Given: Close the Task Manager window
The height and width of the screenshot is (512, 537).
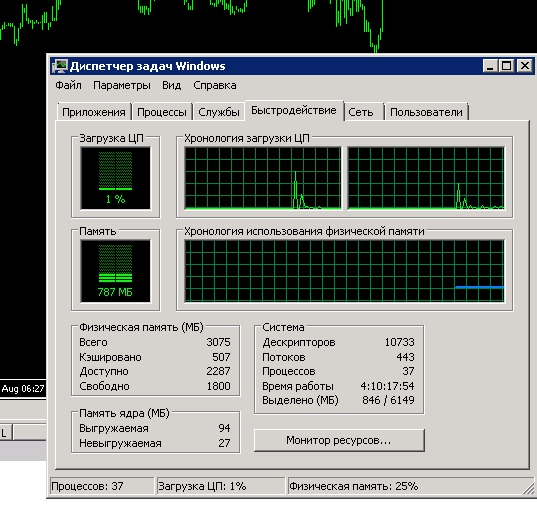Looking at the screenshot, I should point(525,65).
